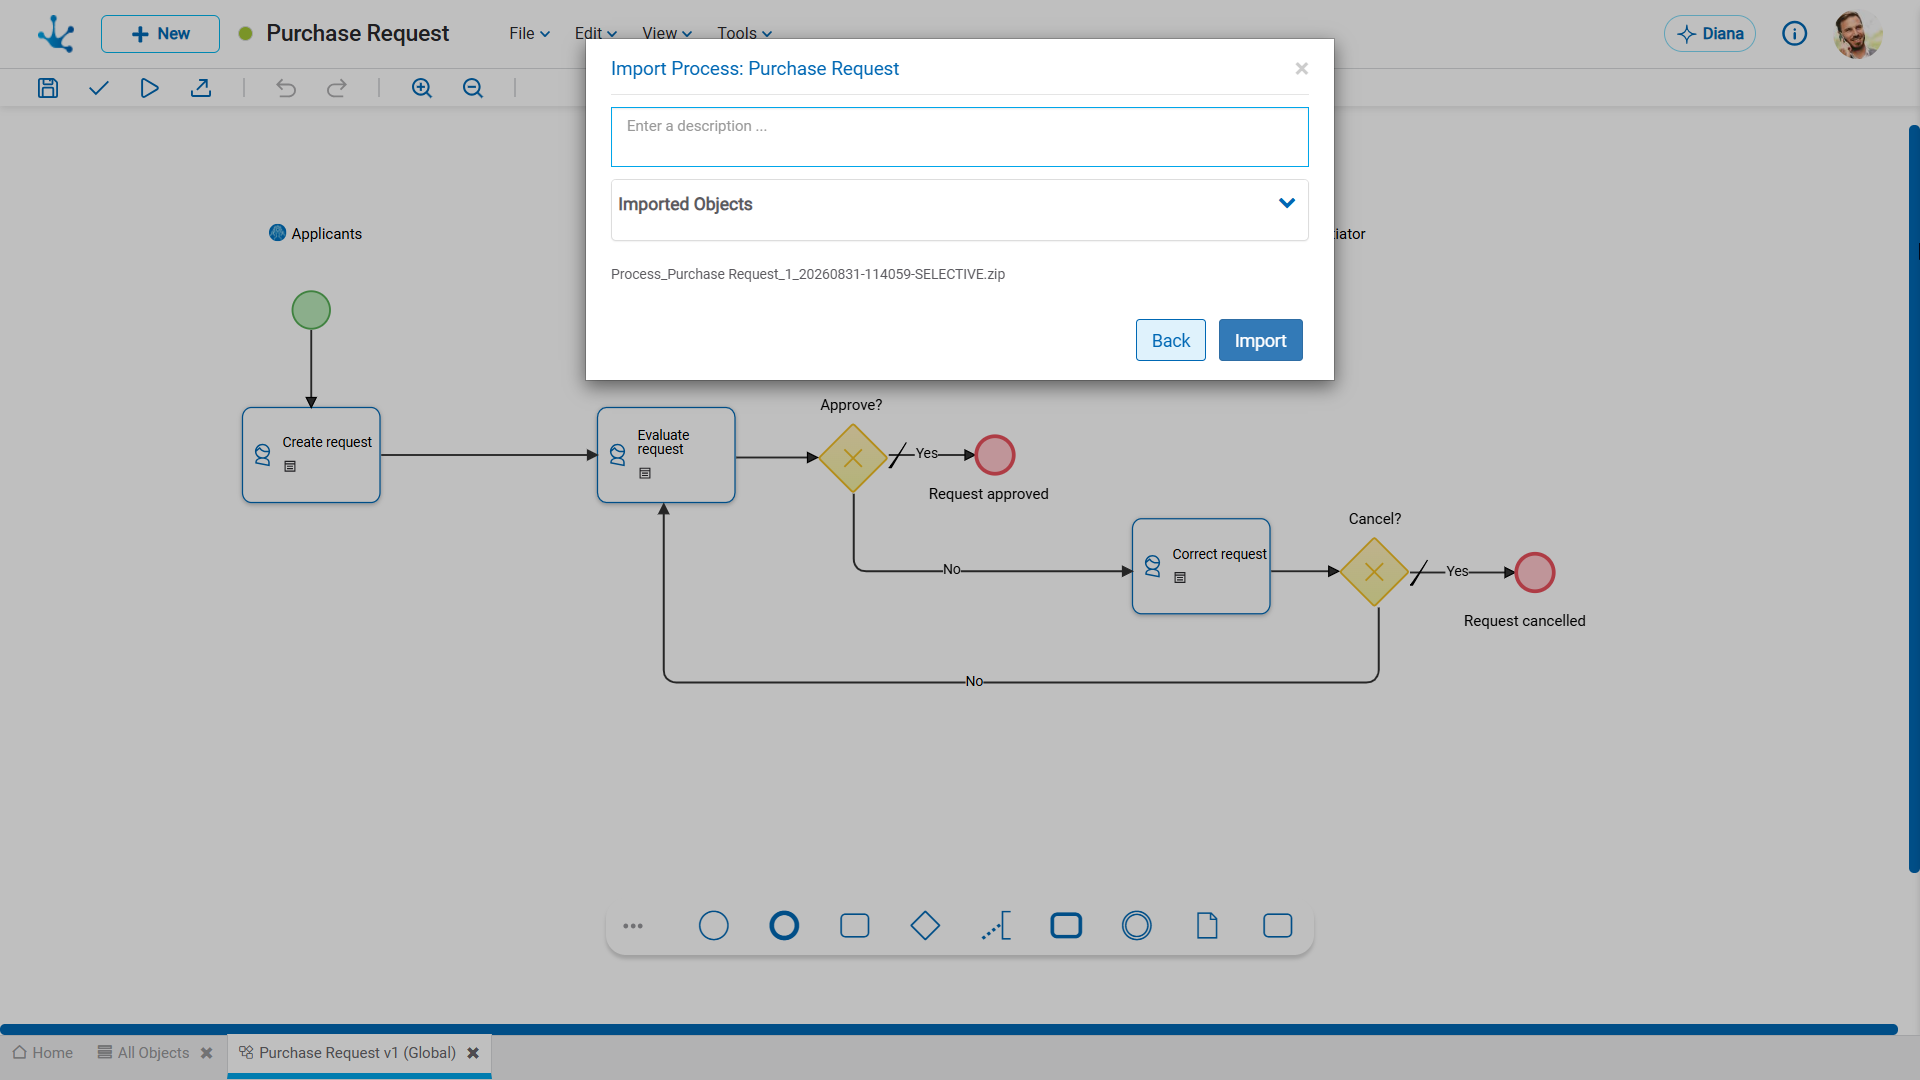Select the thick-bordered call activity tool

coord(1066,926)
